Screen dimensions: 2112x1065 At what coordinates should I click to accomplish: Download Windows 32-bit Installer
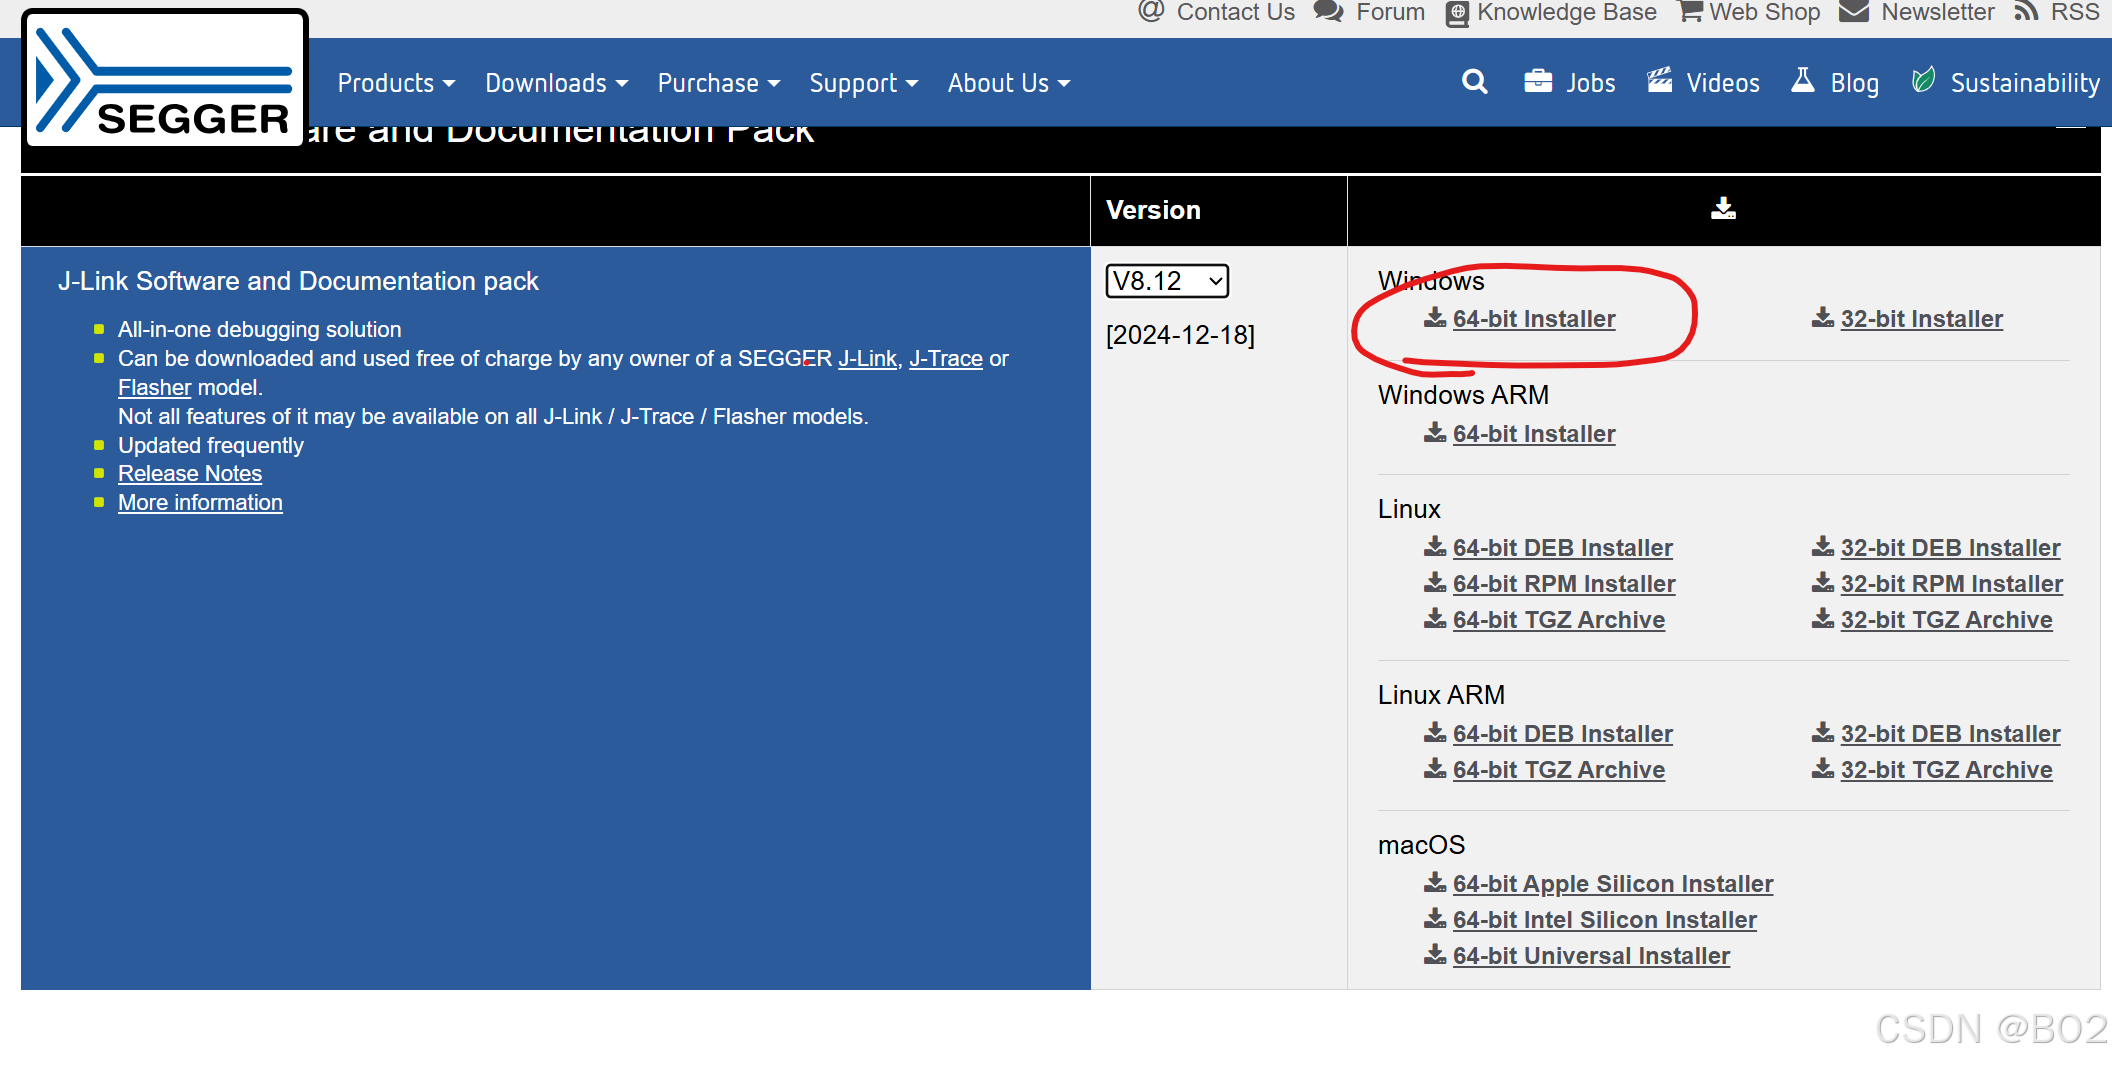[1921, 319]
